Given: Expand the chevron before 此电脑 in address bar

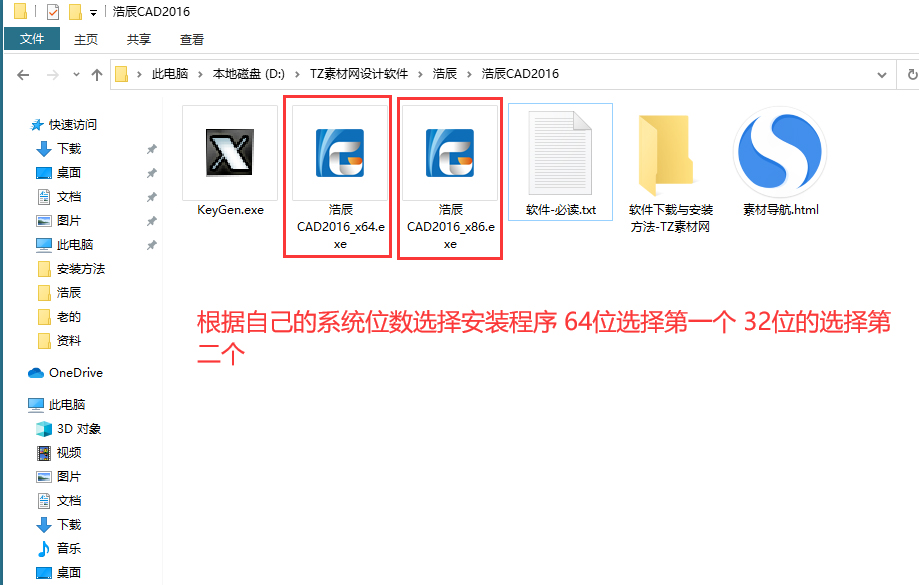Looking at the screenshot, I should pyautogui.click(x=139, y=74).
